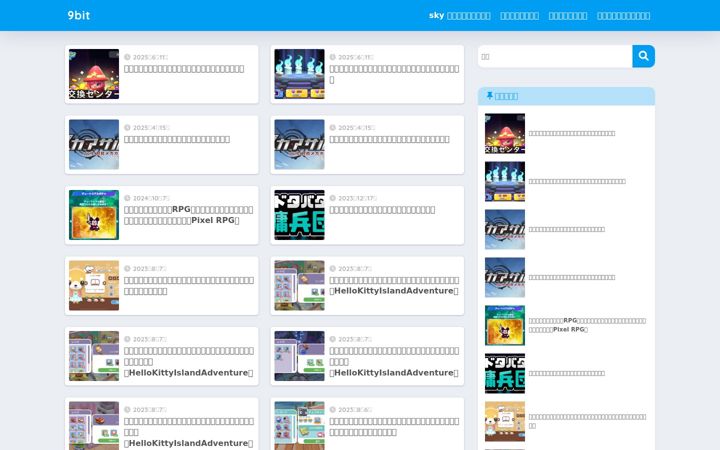Viewport: 720px width, 450px height.
Task: Open the sidebar ドタバタ傭兵団 thumbnail
Action: pos(505,373)
